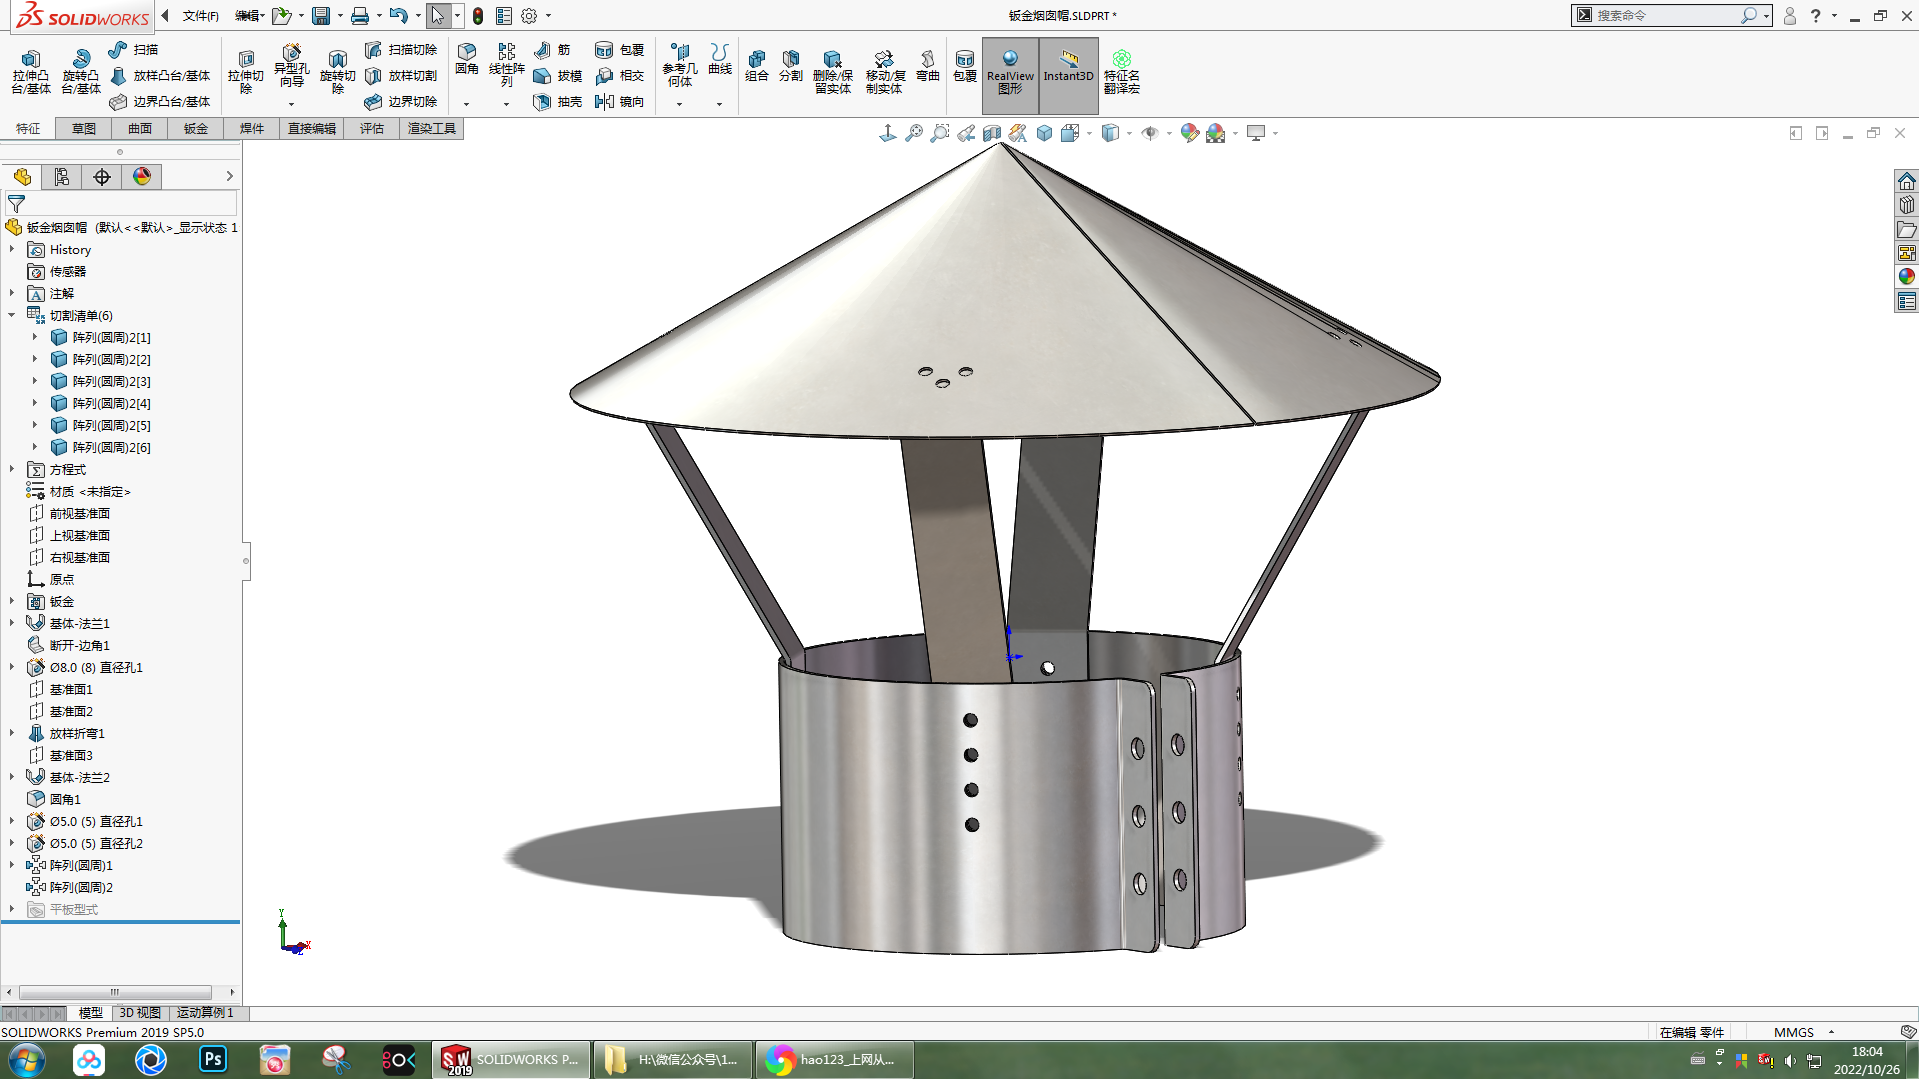This screenshot has width=1919, height=1079.
Task: Choose the 边界凸台/基体 boundary boss tool
Action: pyautogui.click(x=160, y=101)
